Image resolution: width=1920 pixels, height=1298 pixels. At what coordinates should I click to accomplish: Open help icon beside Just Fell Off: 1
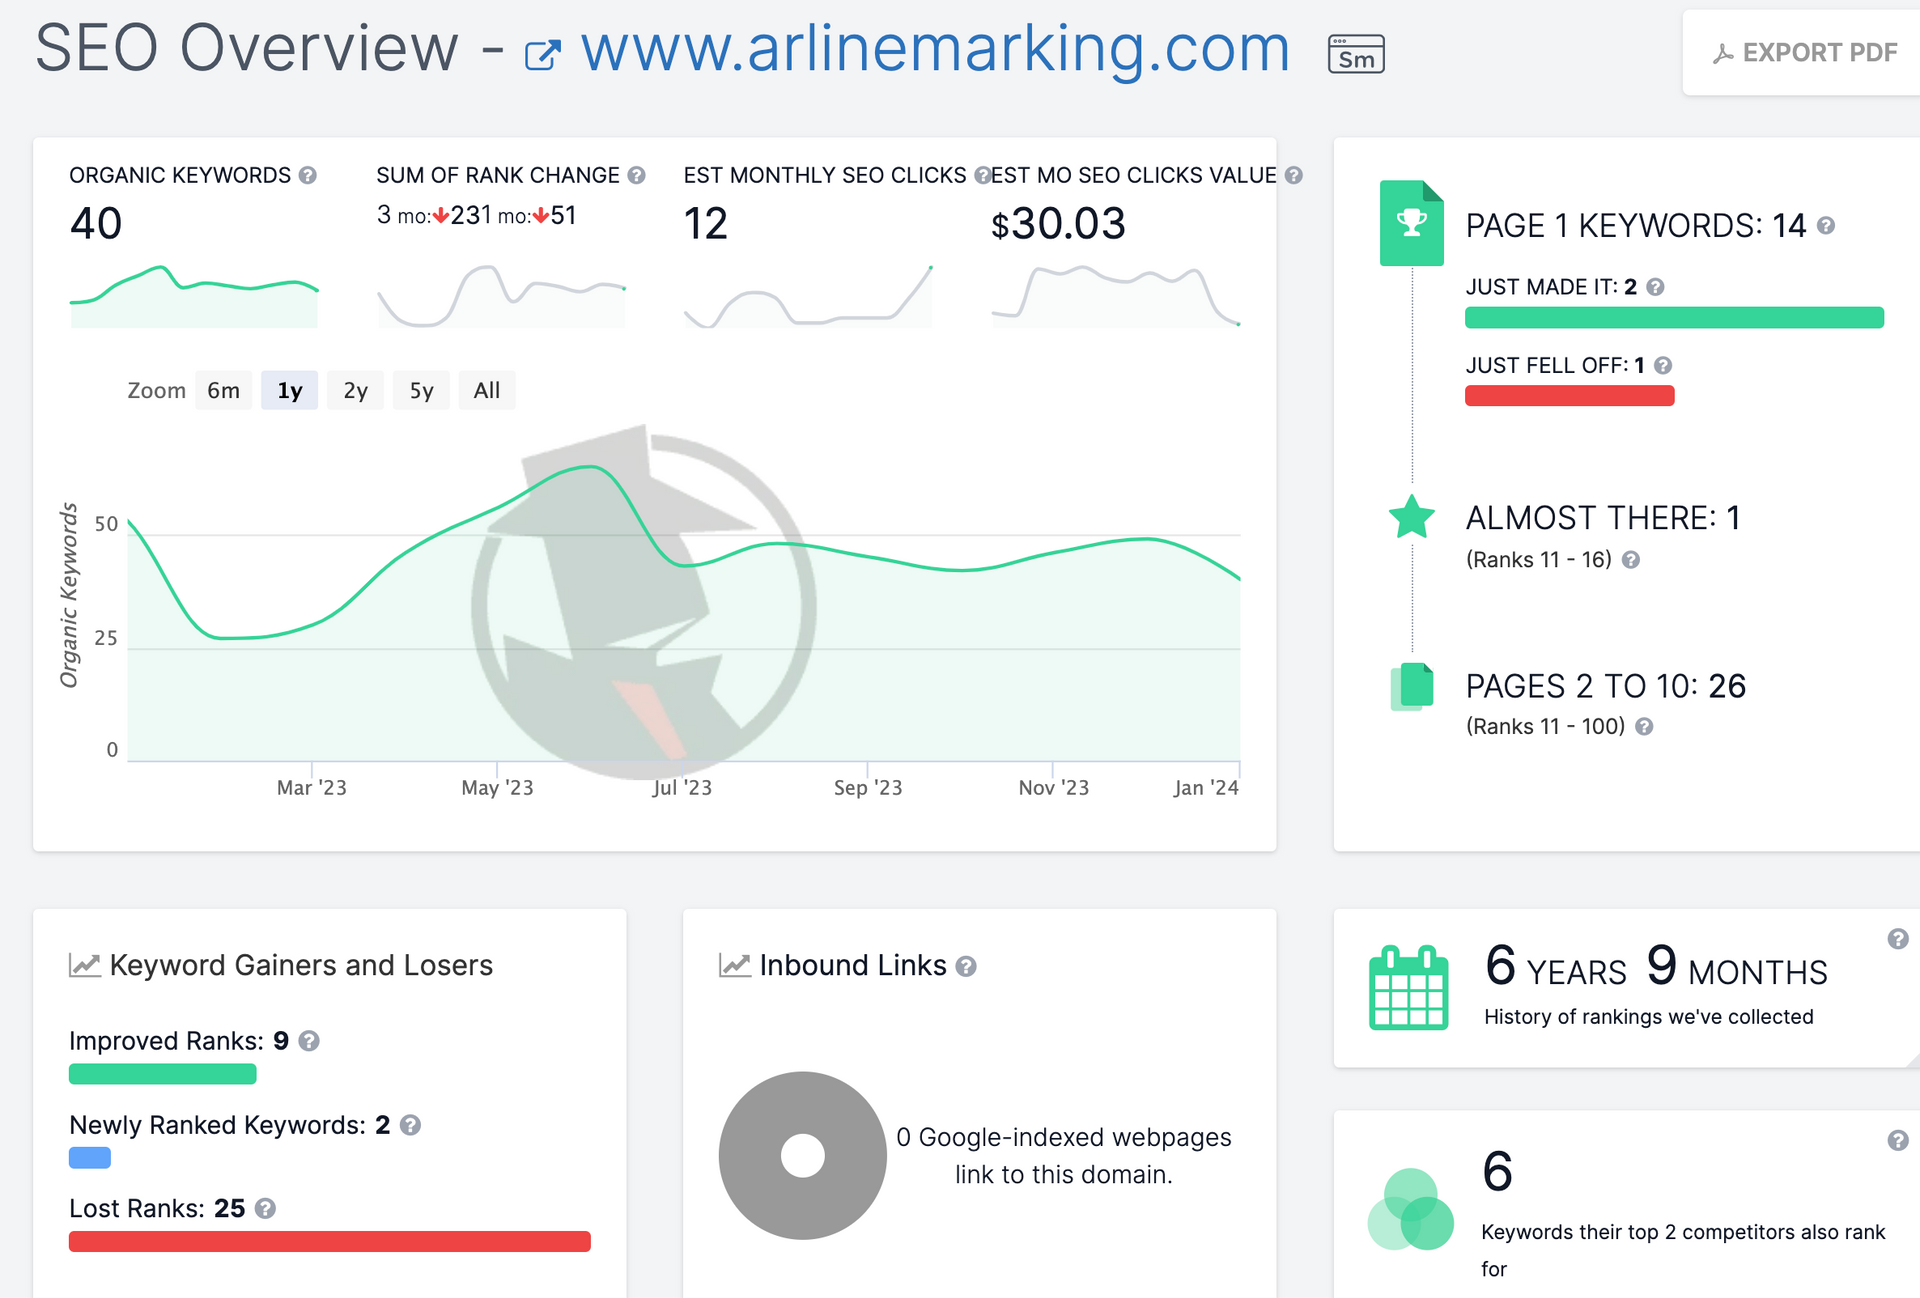coord(1663,365)
